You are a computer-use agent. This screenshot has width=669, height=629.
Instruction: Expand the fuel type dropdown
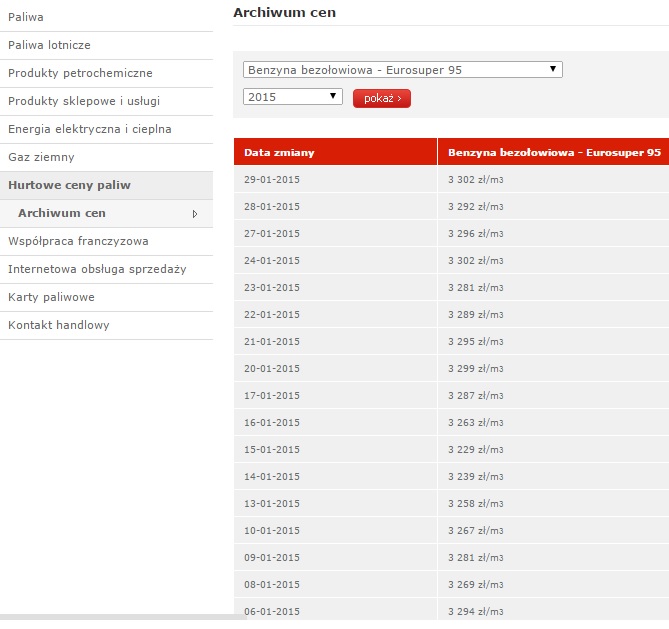click(x=402, y=70)
